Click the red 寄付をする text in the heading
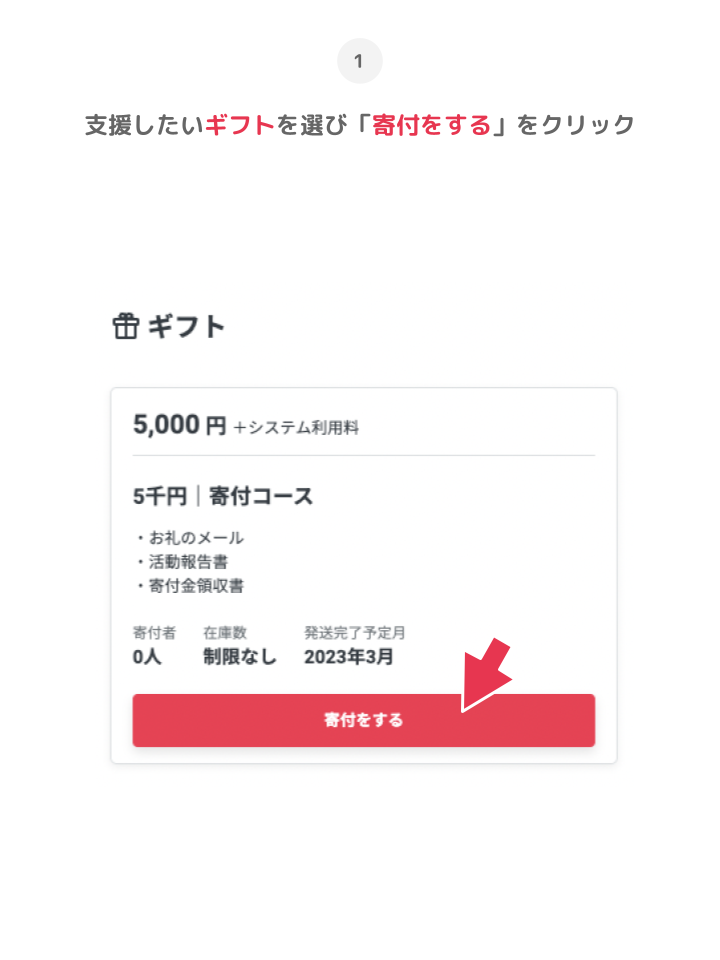 (431, 125)
